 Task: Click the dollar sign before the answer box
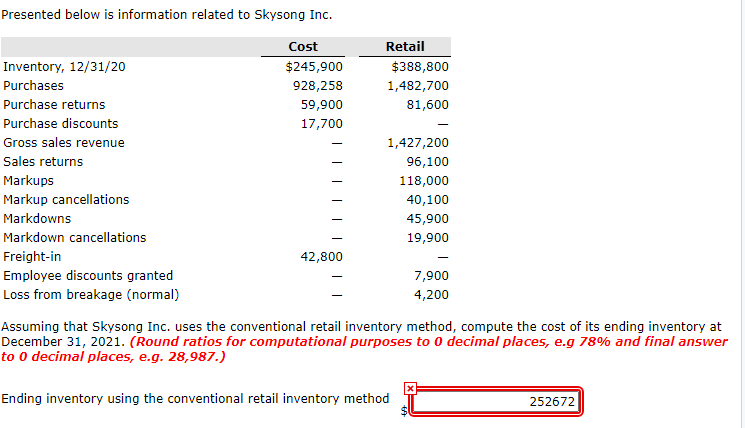[x=404, y=410]
